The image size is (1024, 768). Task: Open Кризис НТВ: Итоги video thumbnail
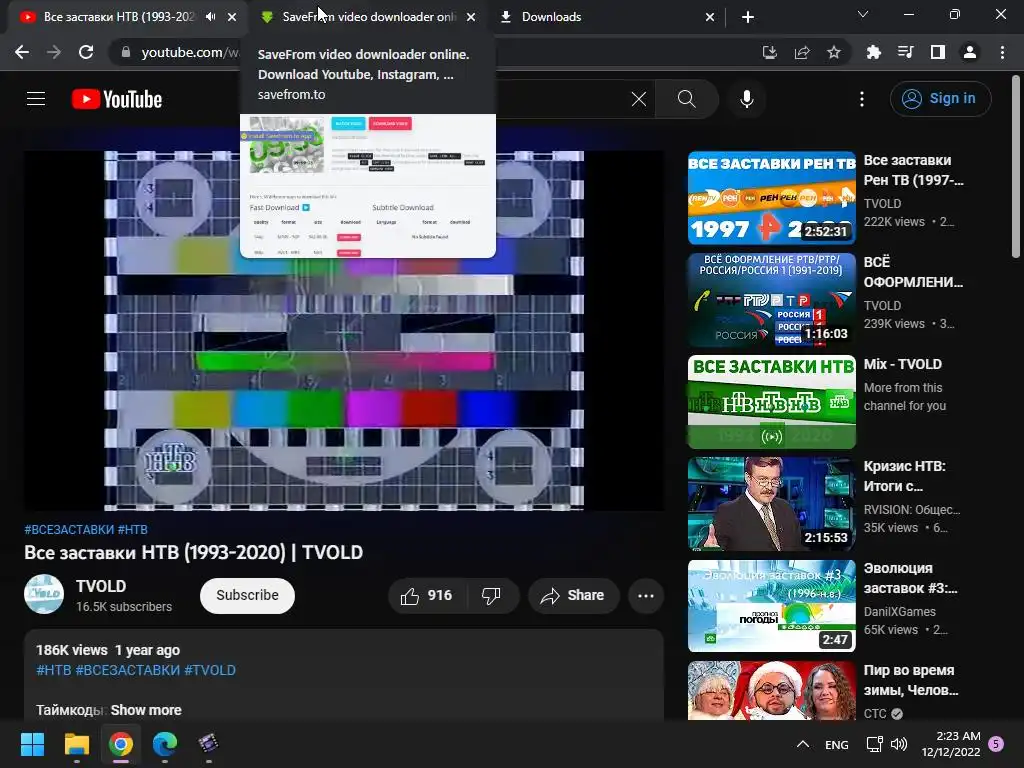point(772,504)
